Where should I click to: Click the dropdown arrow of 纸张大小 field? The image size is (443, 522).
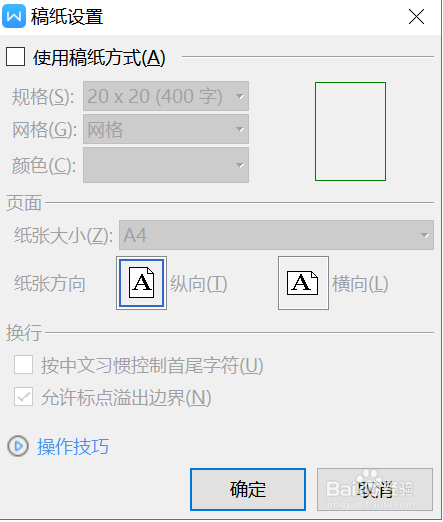tap(425, 235)
